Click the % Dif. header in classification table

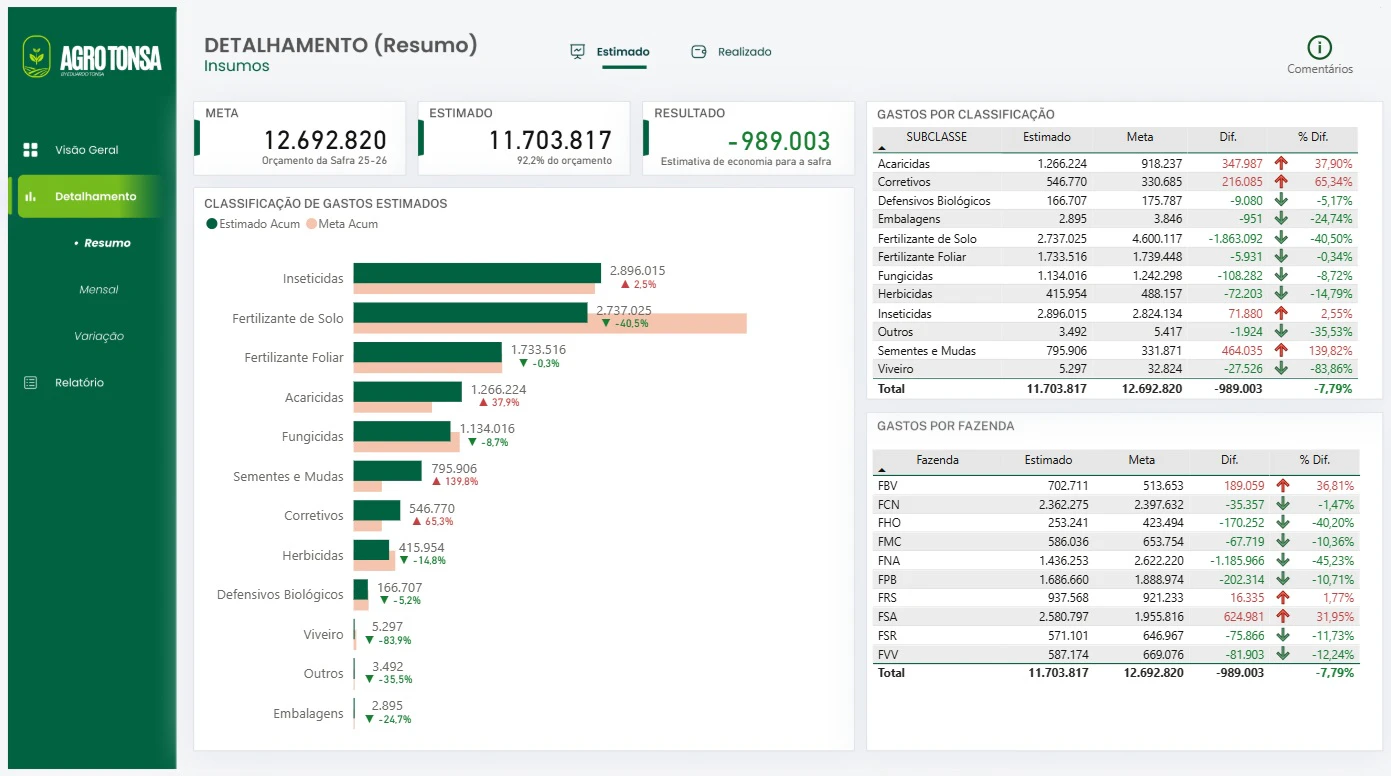click(1313, 137)
